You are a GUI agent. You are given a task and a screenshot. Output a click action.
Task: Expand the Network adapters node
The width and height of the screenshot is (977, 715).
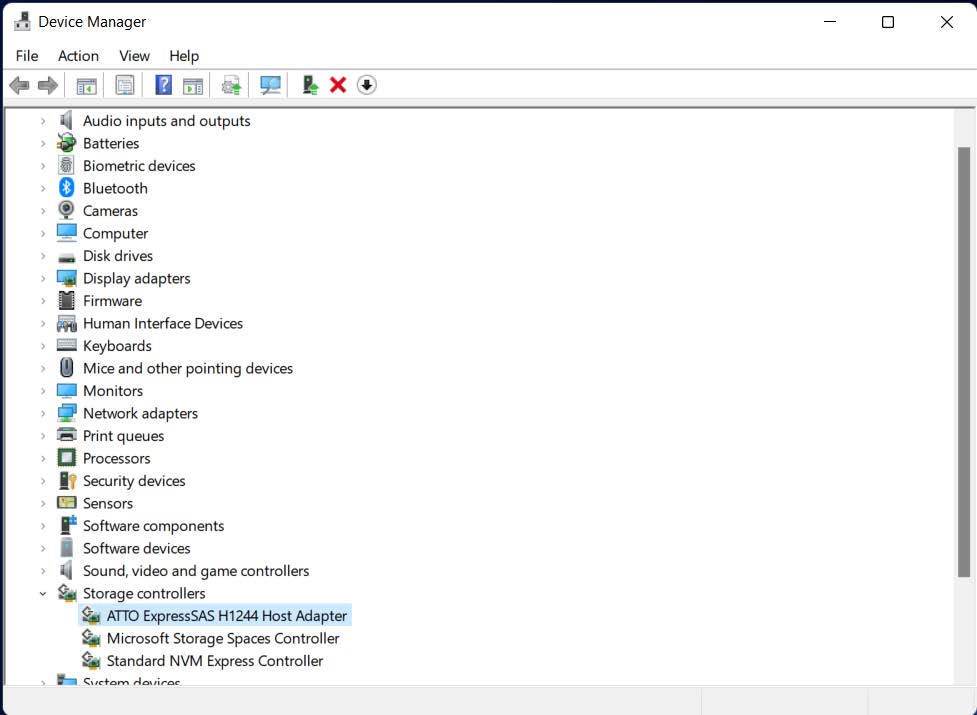point(43,414)
